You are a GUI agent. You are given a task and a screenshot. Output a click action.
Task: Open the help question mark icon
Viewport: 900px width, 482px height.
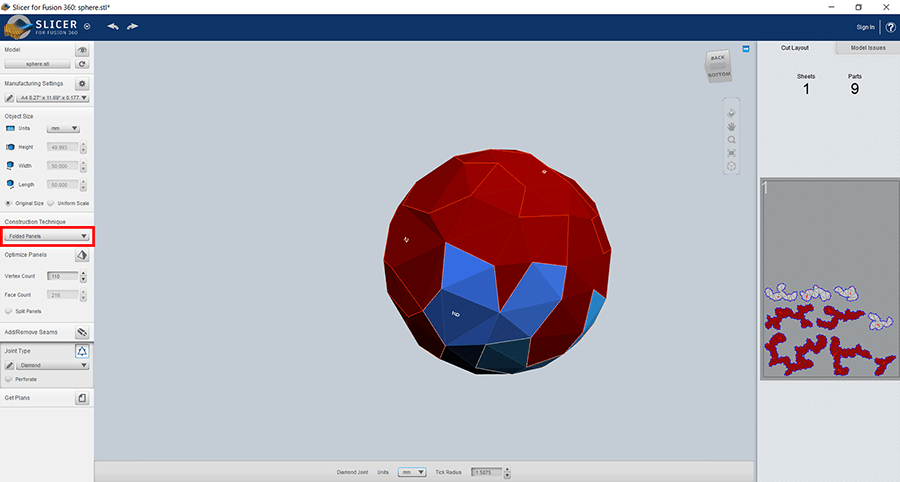[x=890, y=27]
